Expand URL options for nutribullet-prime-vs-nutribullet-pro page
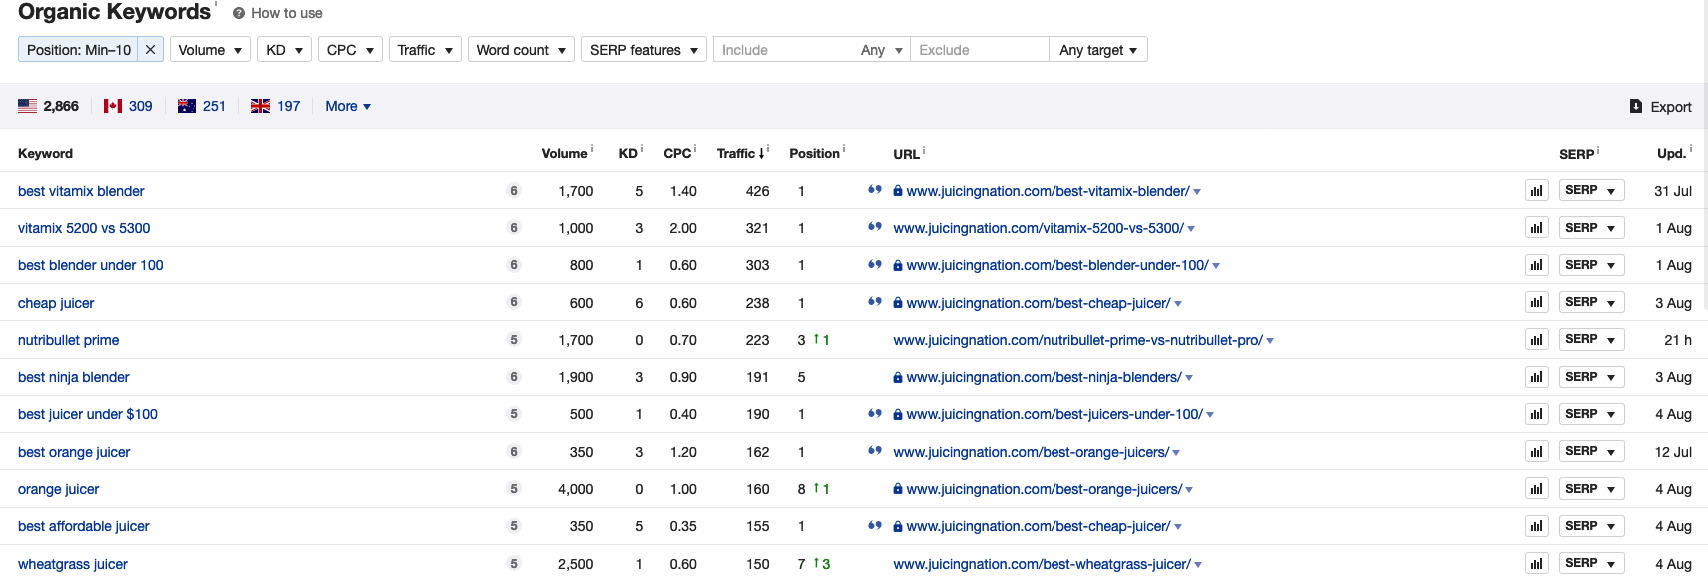 [1270, 341]
